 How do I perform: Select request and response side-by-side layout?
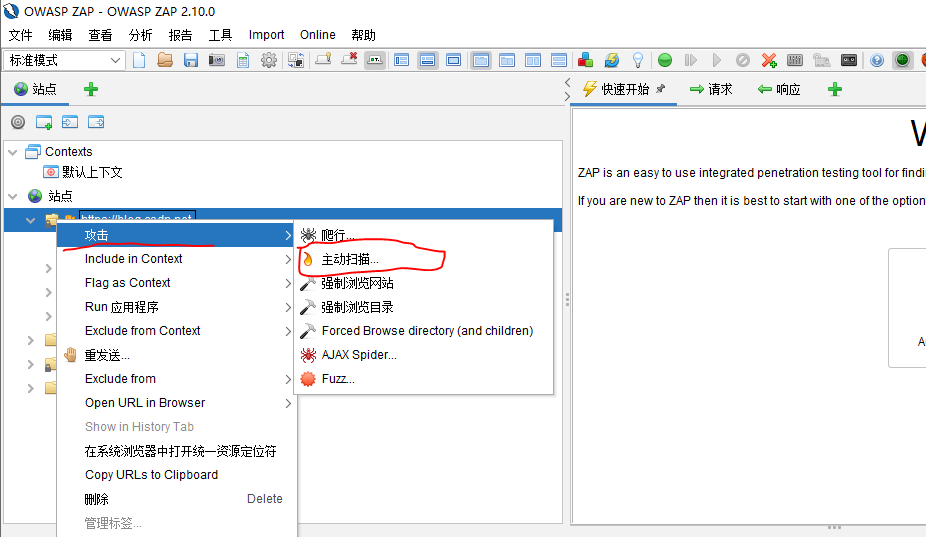[533, 60]
